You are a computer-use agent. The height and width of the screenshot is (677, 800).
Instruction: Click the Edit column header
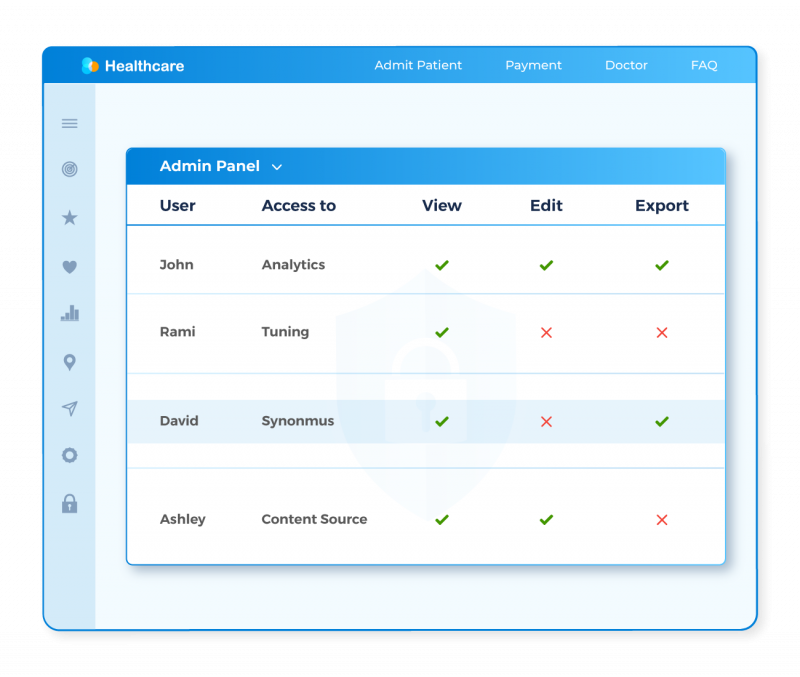click(x=546, y=205)
